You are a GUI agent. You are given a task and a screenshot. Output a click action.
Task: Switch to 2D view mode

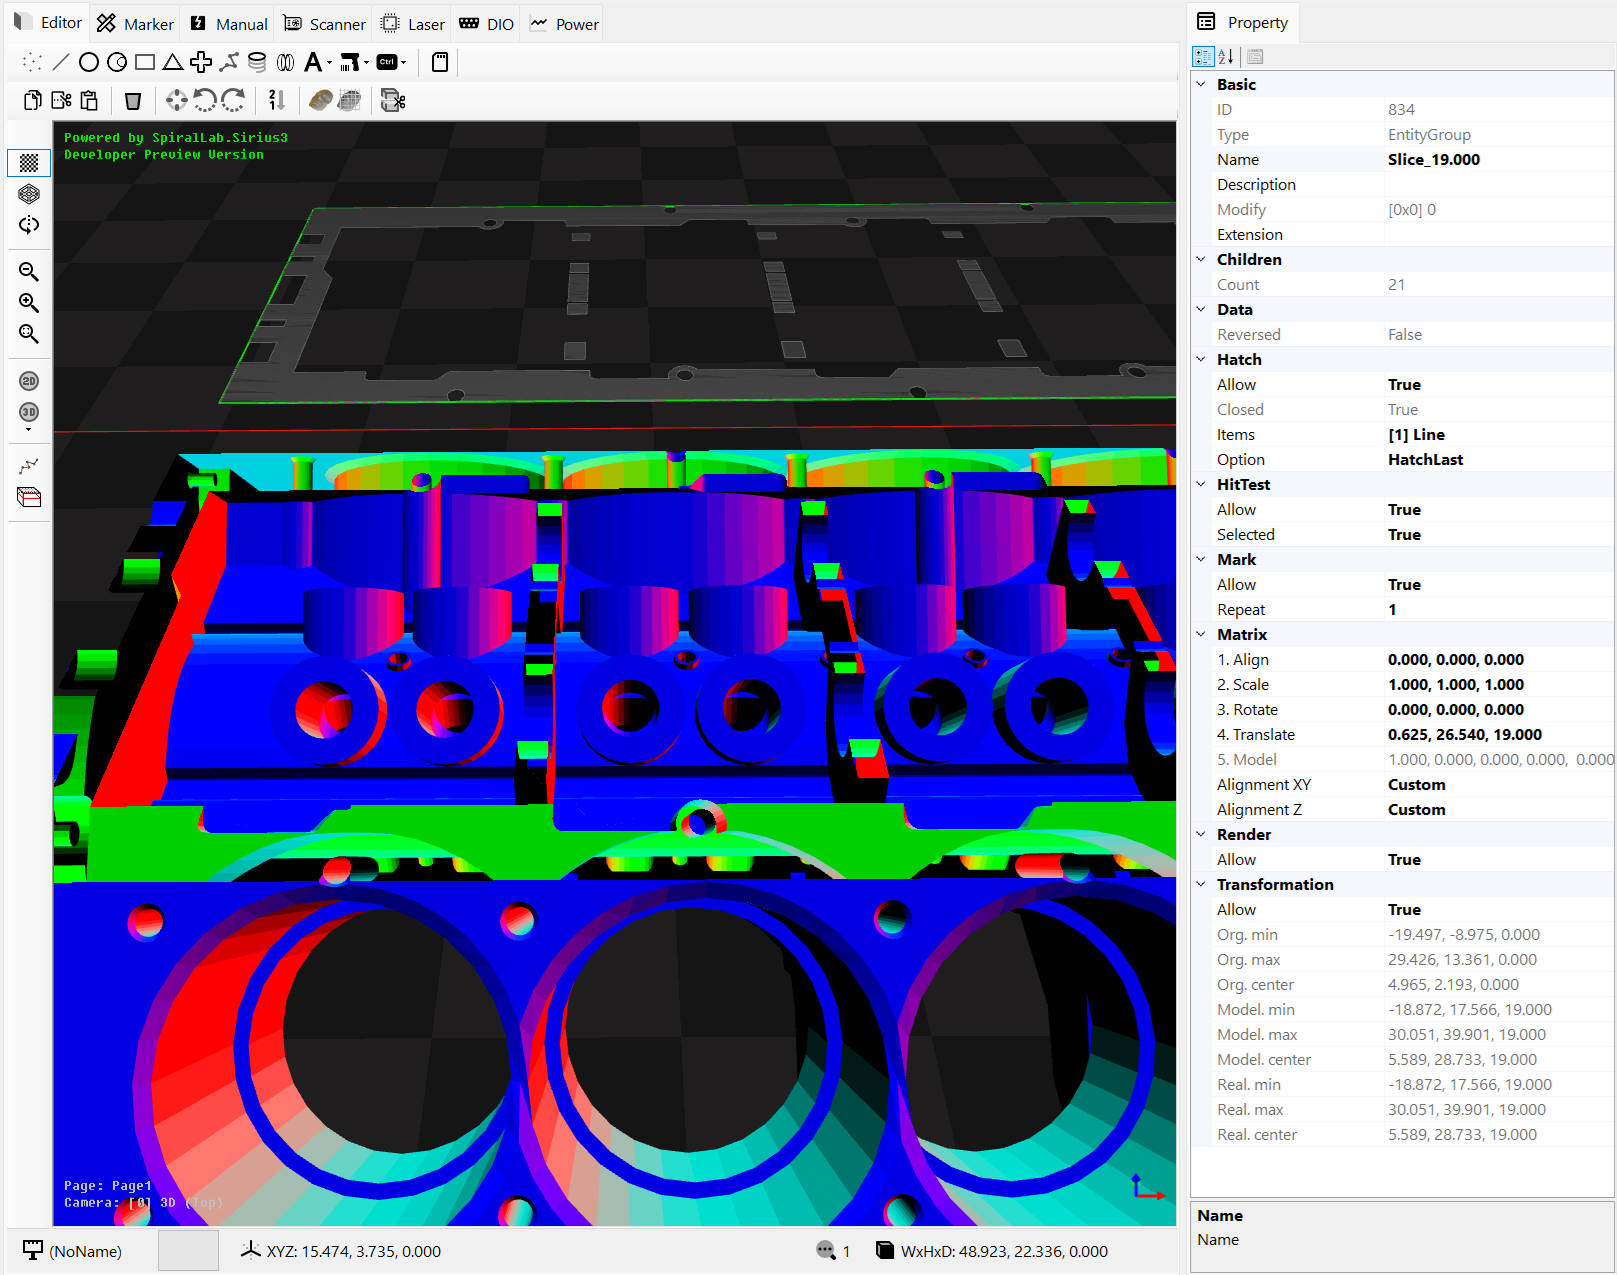pos(29,381)
